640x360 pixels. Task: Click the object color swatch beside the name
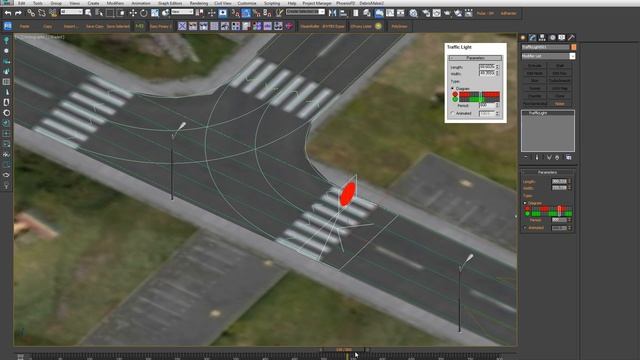573,47
